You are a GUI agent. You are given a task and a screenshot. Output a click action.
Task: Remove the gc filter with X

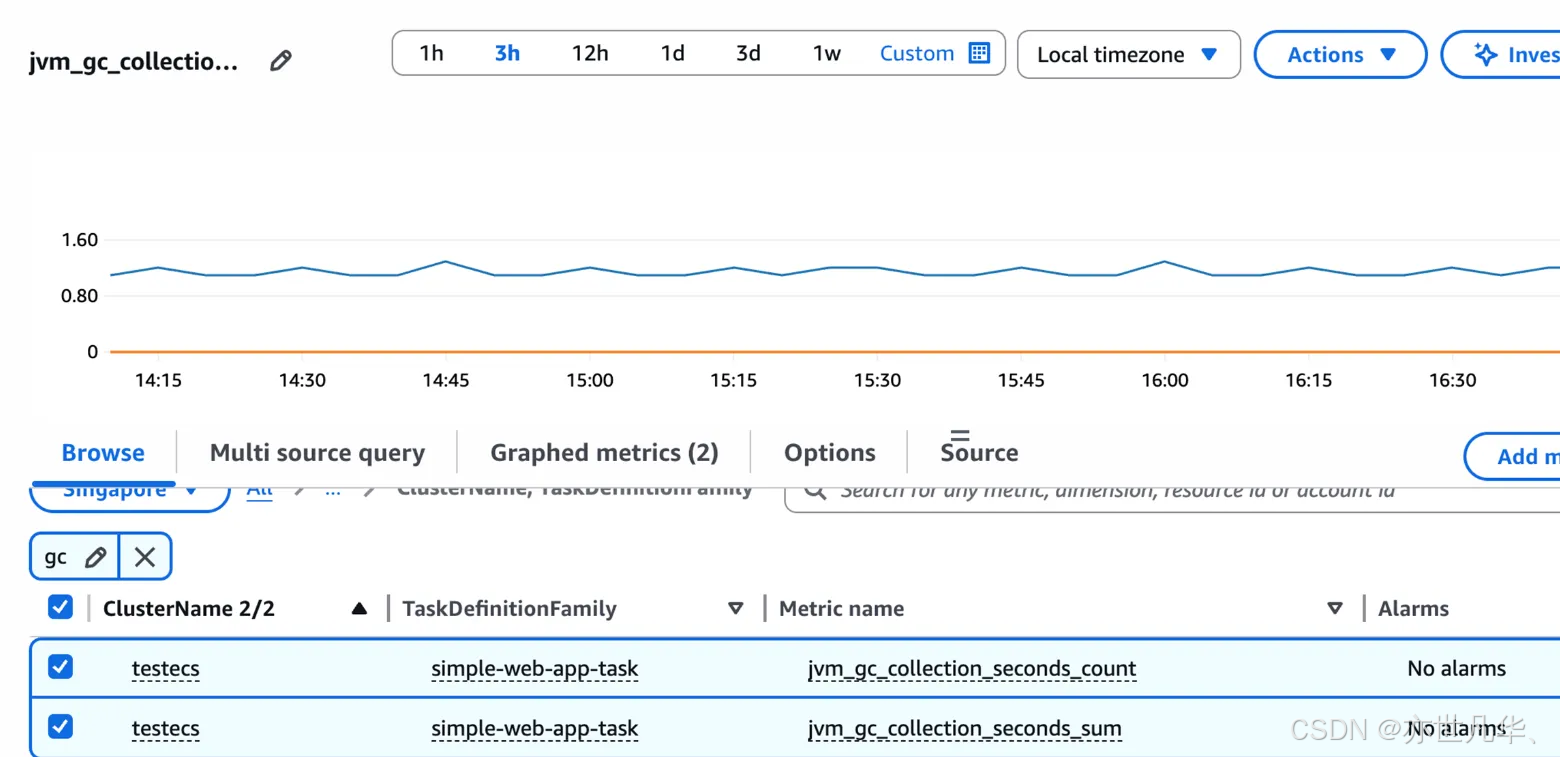pyautogui.click(x=145, y=557)
